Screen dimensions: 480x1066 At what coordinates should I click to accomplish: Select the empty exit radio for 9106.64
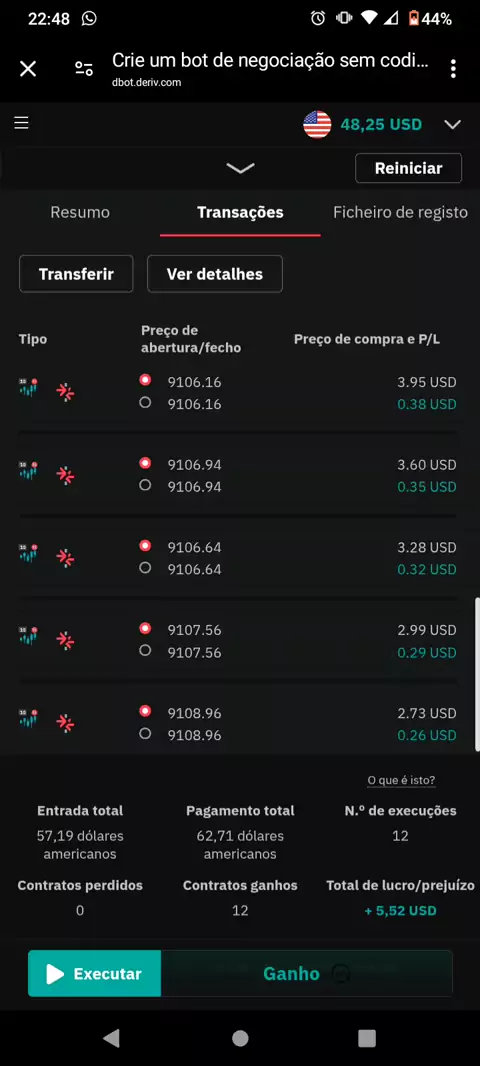point(145,568)
